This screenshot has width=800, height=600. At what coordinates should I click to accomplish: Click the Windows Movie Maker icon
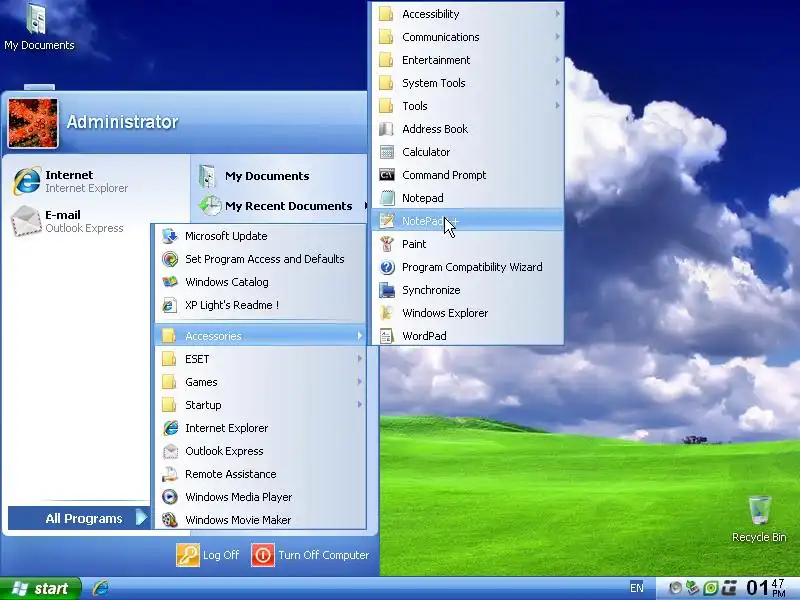169,520
